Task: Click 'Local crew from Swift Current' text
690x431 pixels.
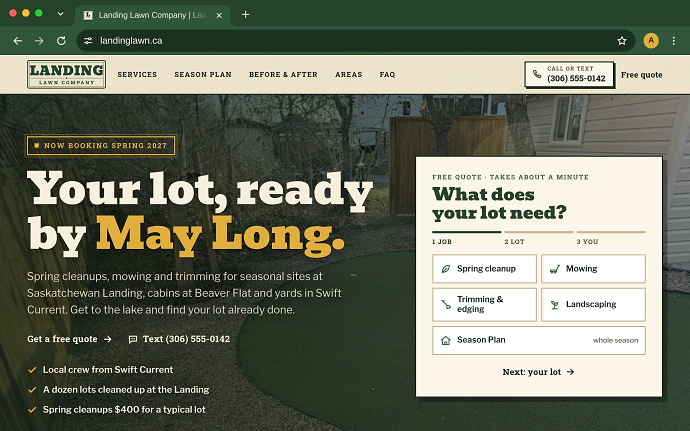Action: point(108,370)
